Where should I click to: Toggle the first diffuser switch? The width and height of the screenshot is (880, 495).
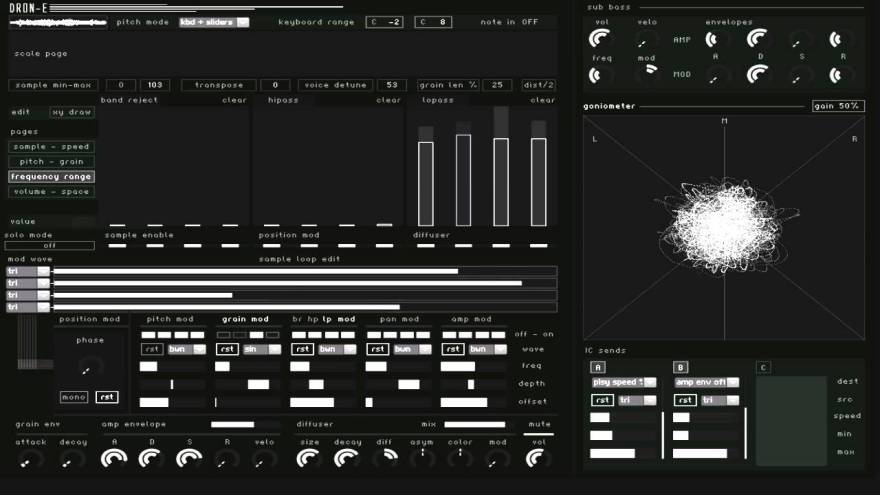pyautogui.click(x=426, y=245)
